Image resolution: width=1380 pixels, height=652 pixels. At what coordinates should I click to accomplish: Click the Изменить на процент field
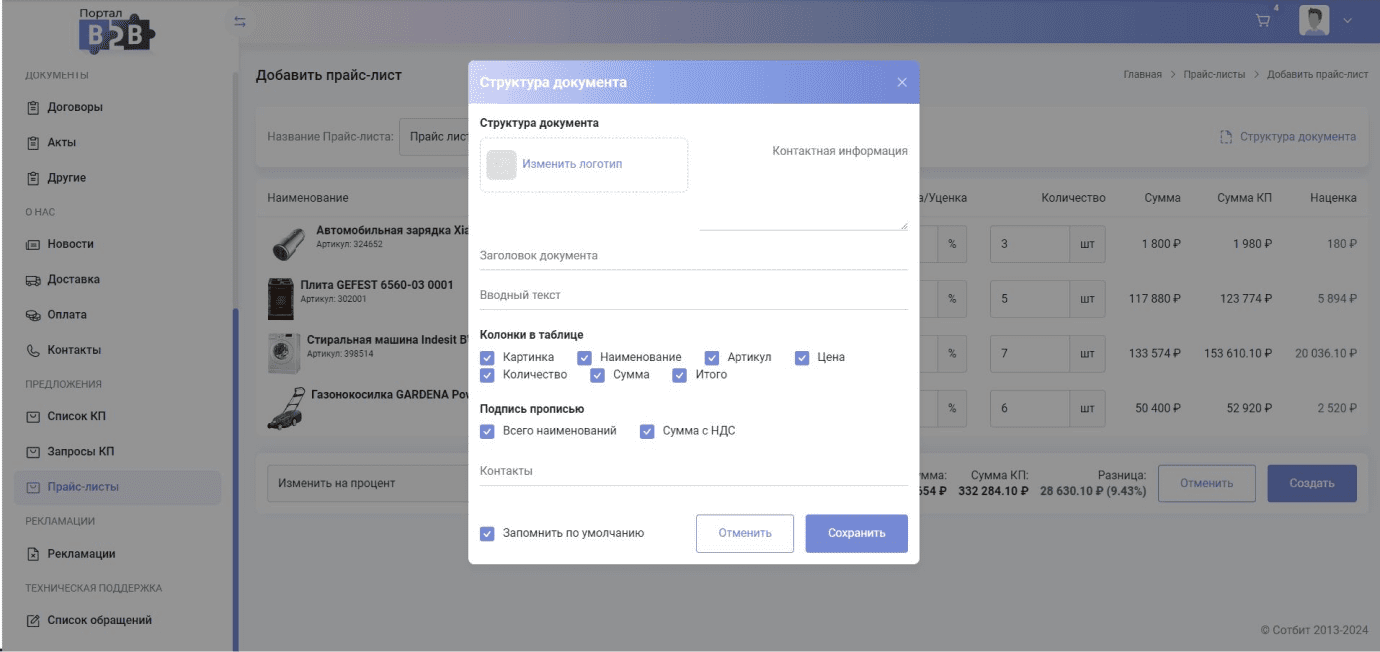click(x=370, y=483)
